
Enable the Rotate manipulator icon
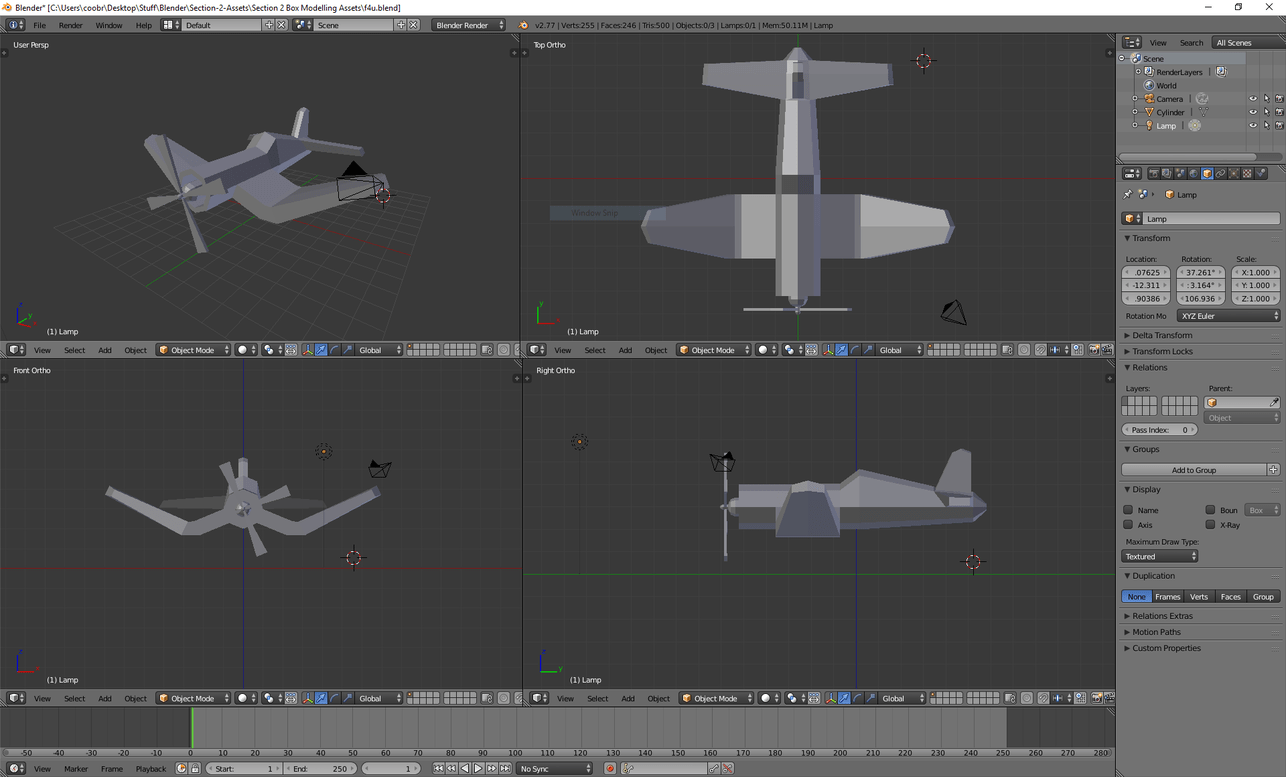click(334, 349)
